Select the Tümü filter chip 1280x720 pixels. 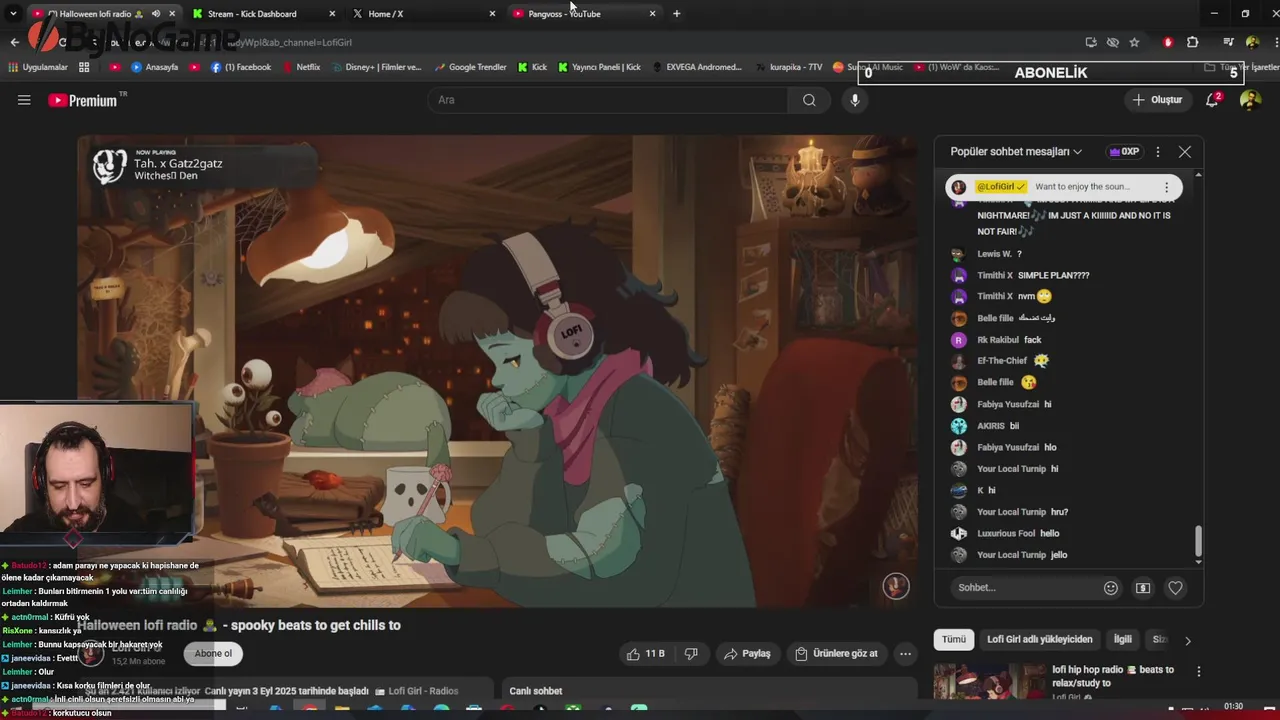coord(954,639)
